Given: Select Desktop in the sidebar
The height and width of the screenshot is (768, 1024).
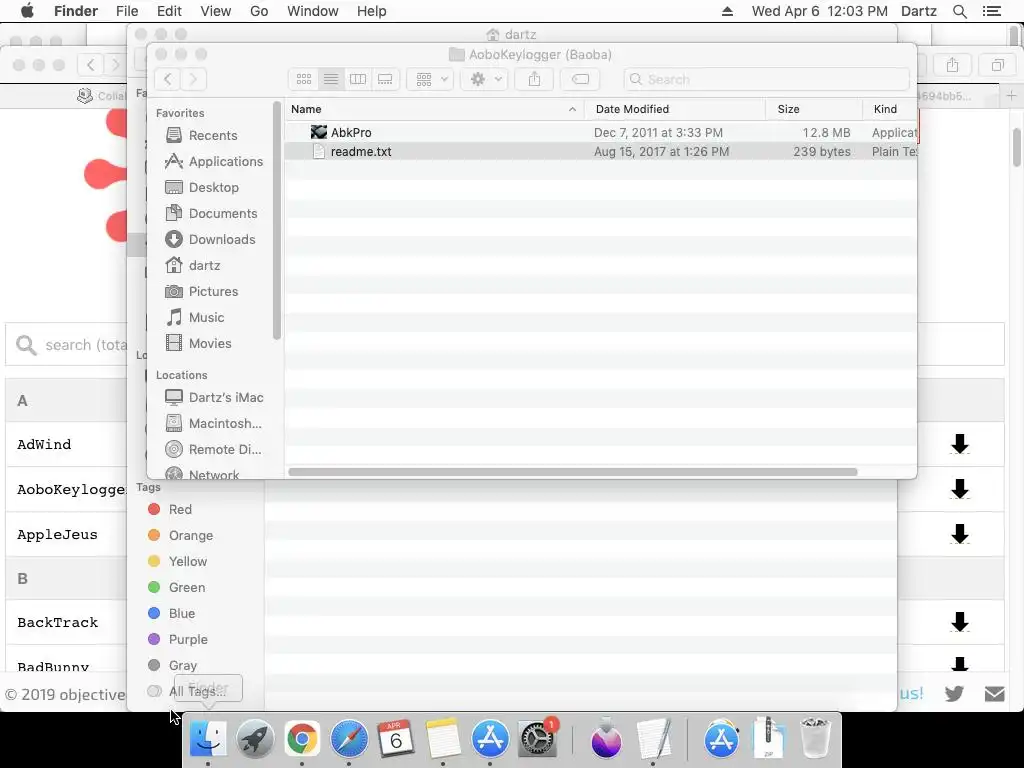Looking at the screenshot, I should [202, 187].
